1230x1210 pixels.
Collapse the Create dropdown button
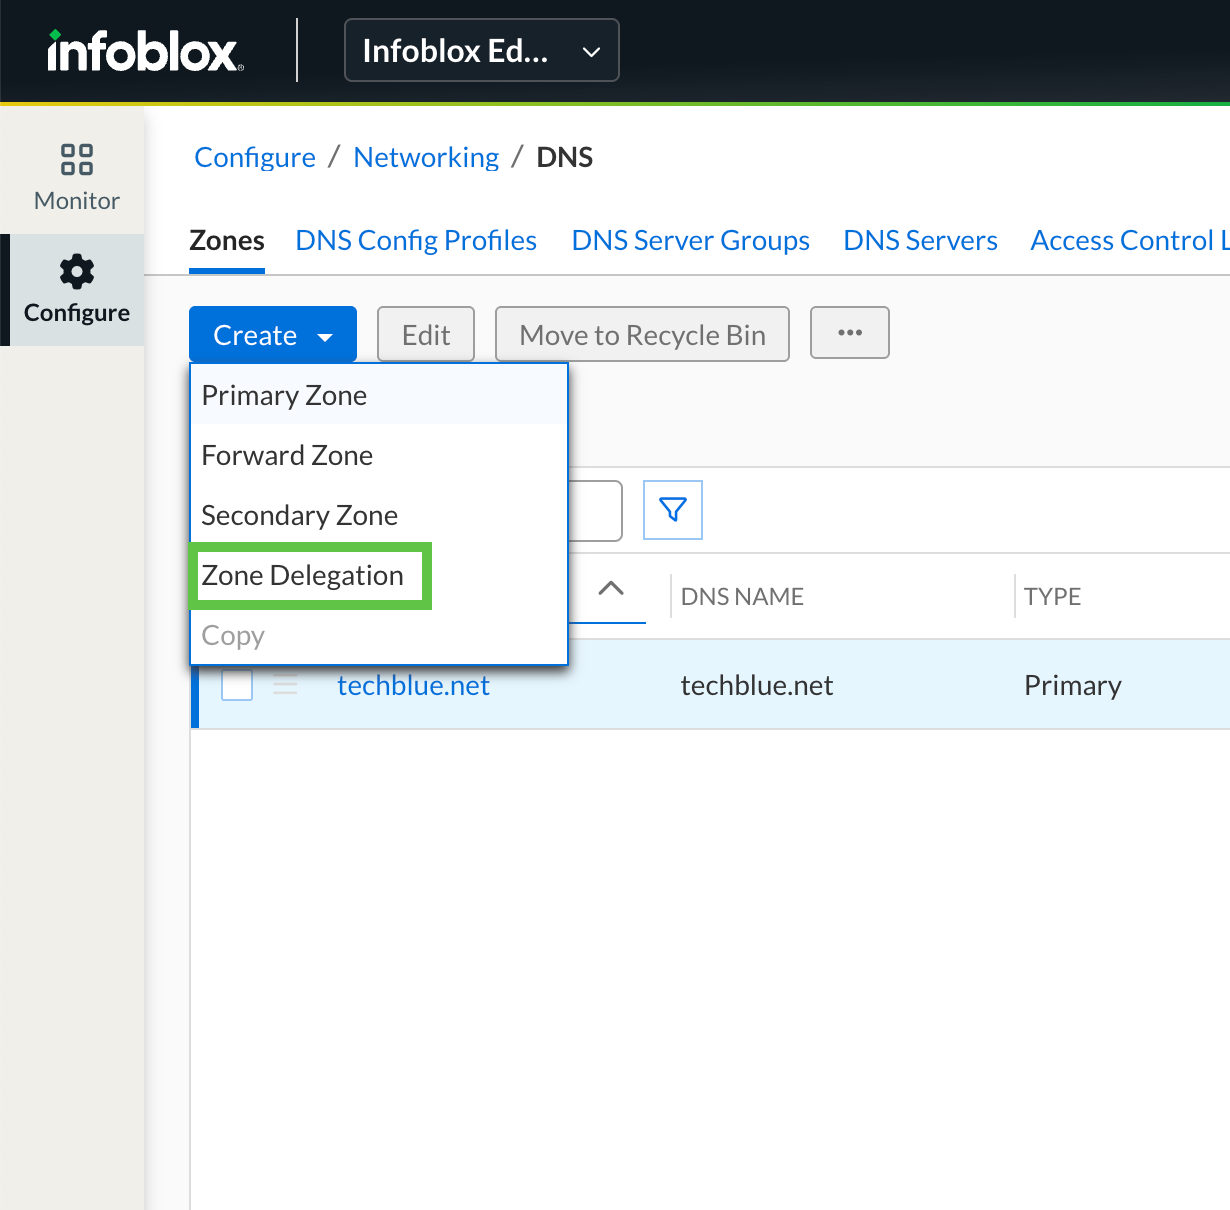272,335
